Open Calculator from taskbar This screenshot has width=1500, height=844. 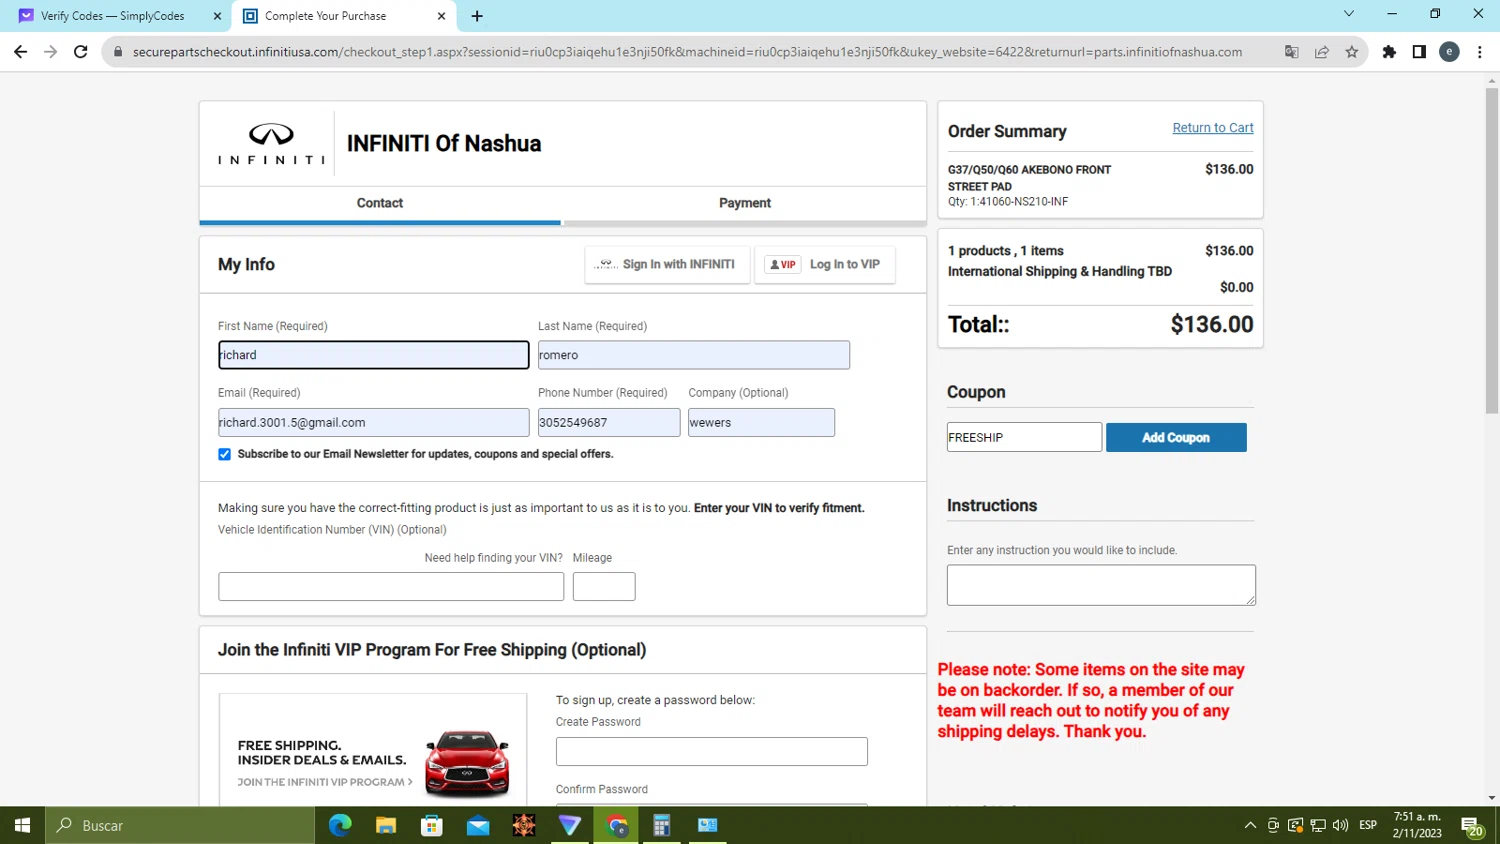click(661, 825)
